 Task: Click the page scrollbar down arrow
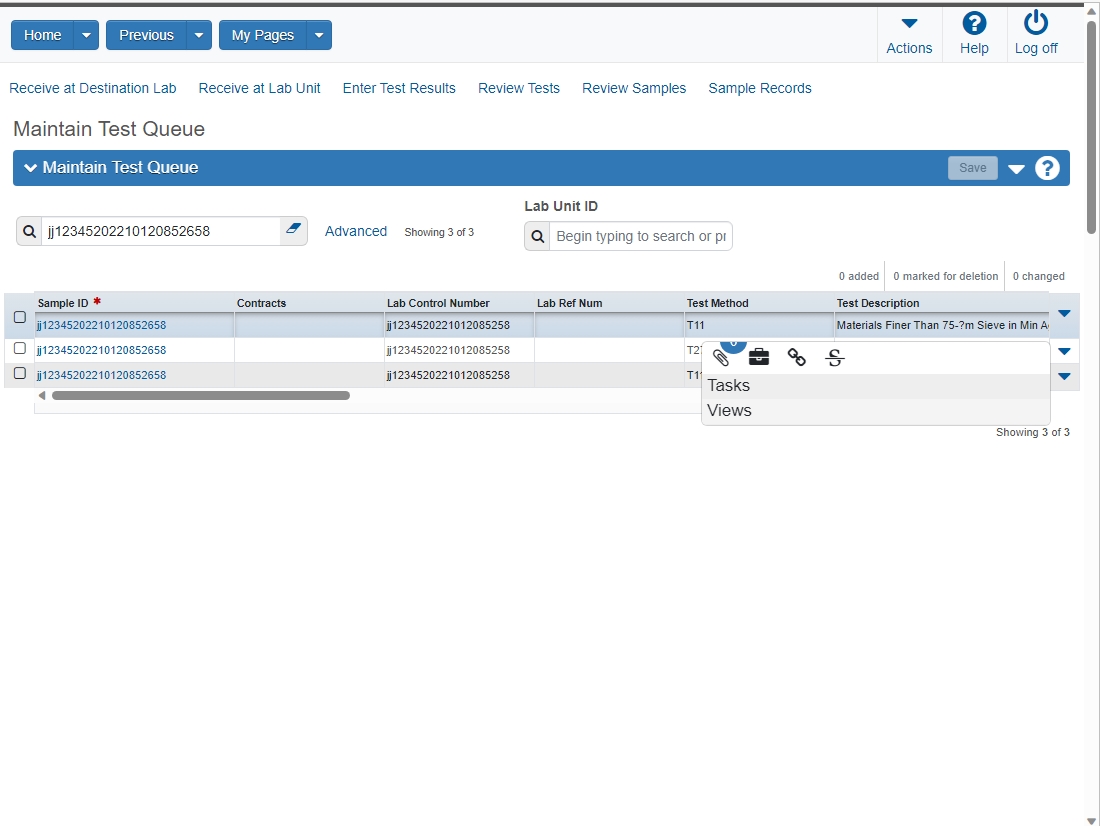pos(1091,820)
